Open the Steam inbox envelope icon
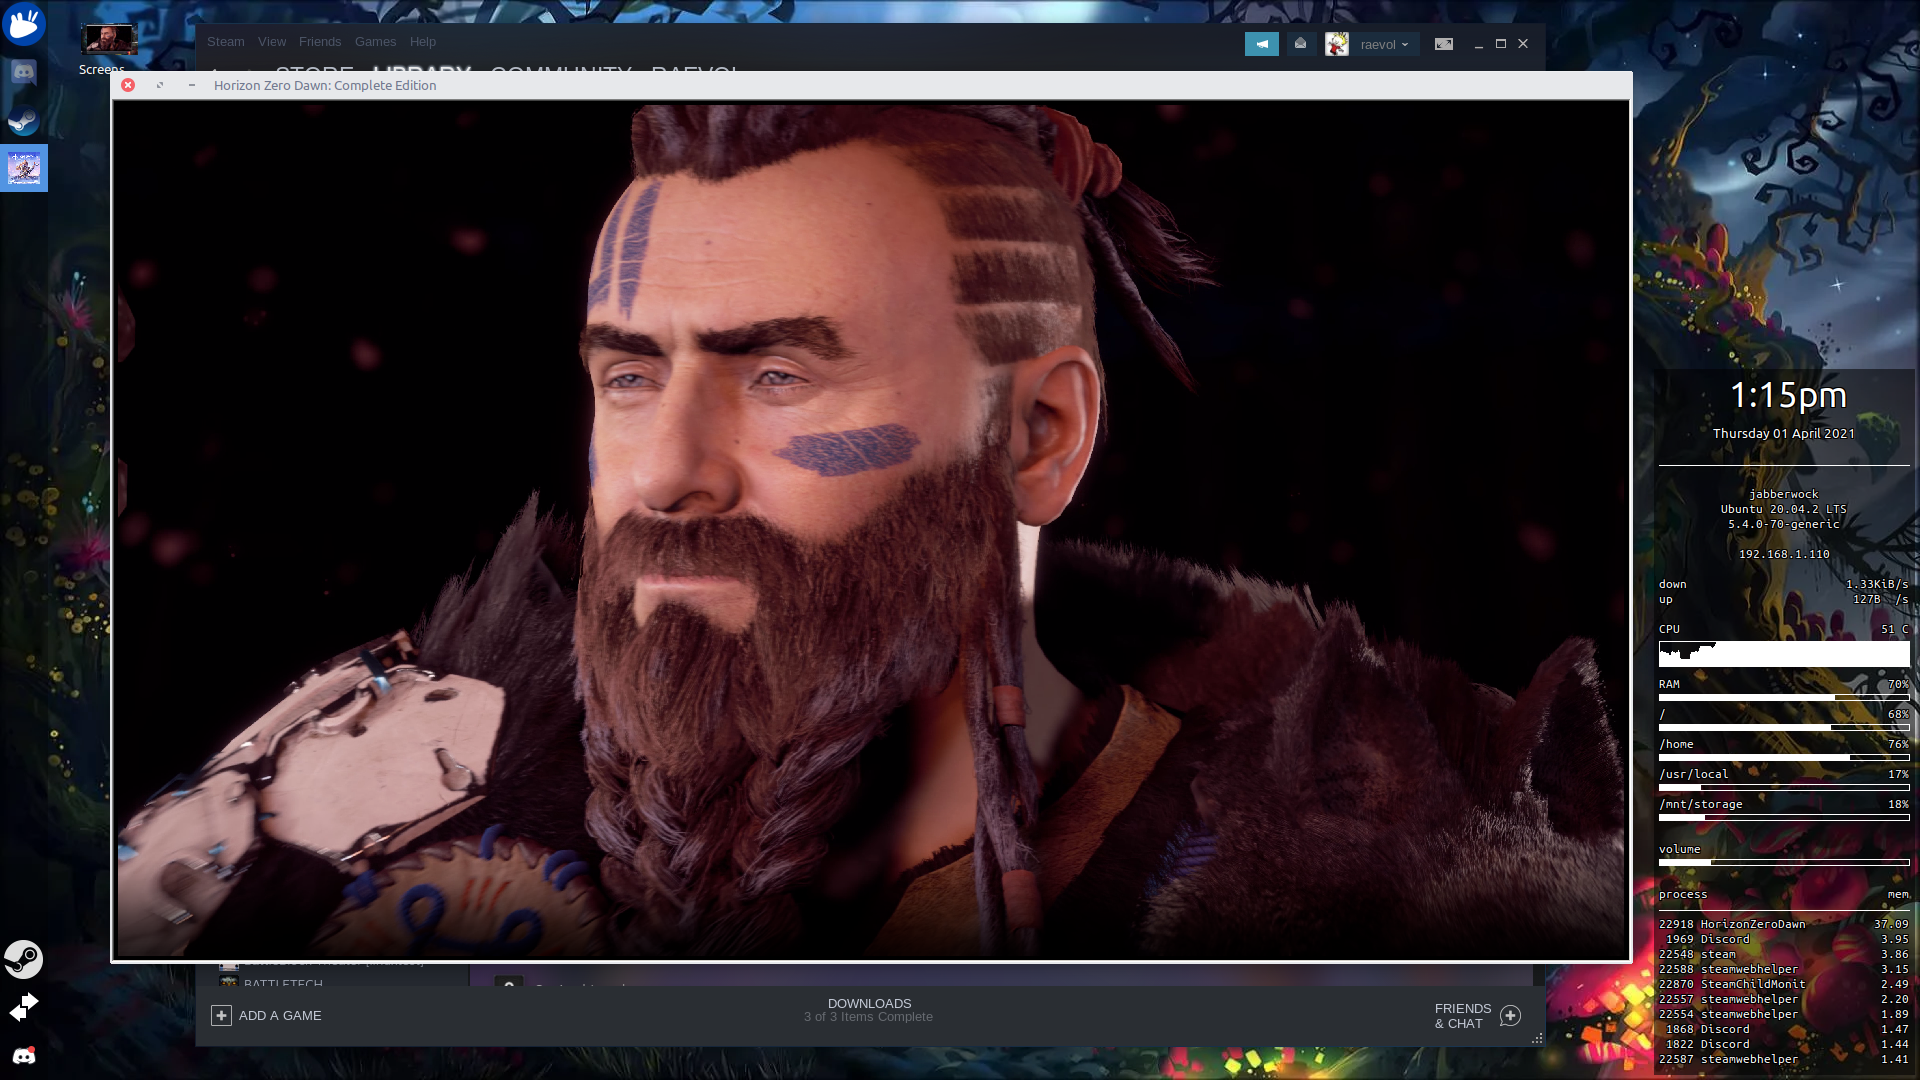The image size is (1920, 1080). 1300,44
